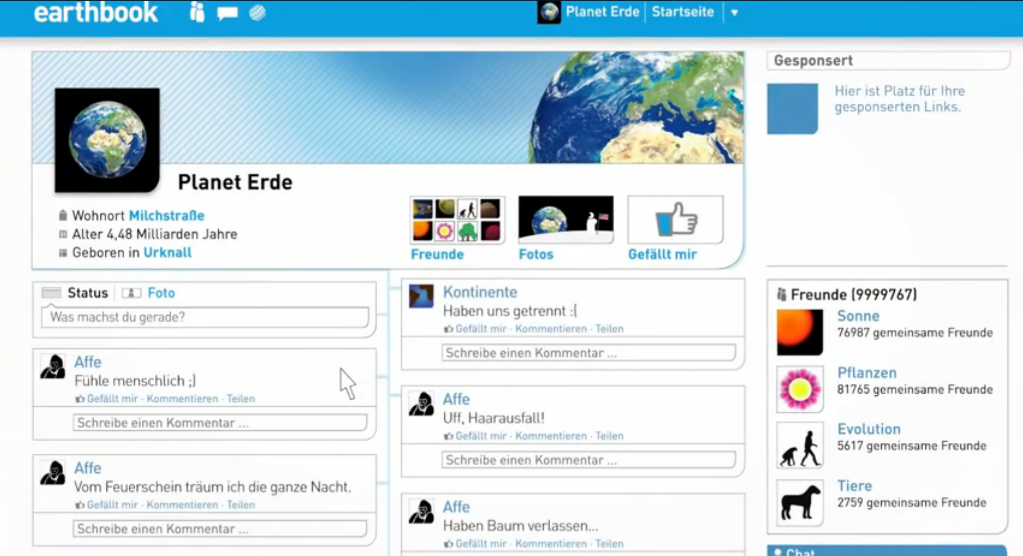Open Sonne friend profile name
This screenshot has height=556, width=1023.
click(858, 316)
